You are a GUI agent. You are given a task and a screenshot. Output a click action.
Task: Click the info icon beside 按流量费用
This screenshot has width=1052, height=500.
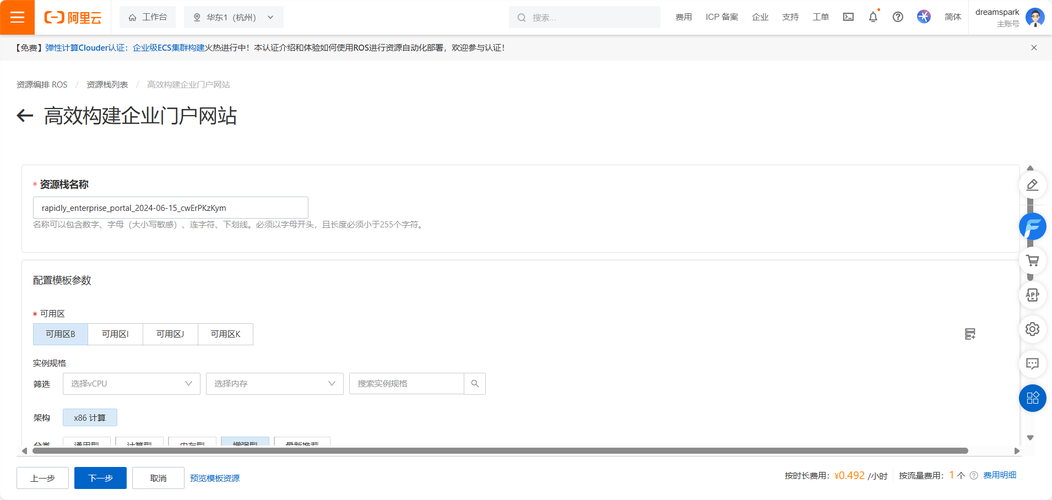(974, 475)
